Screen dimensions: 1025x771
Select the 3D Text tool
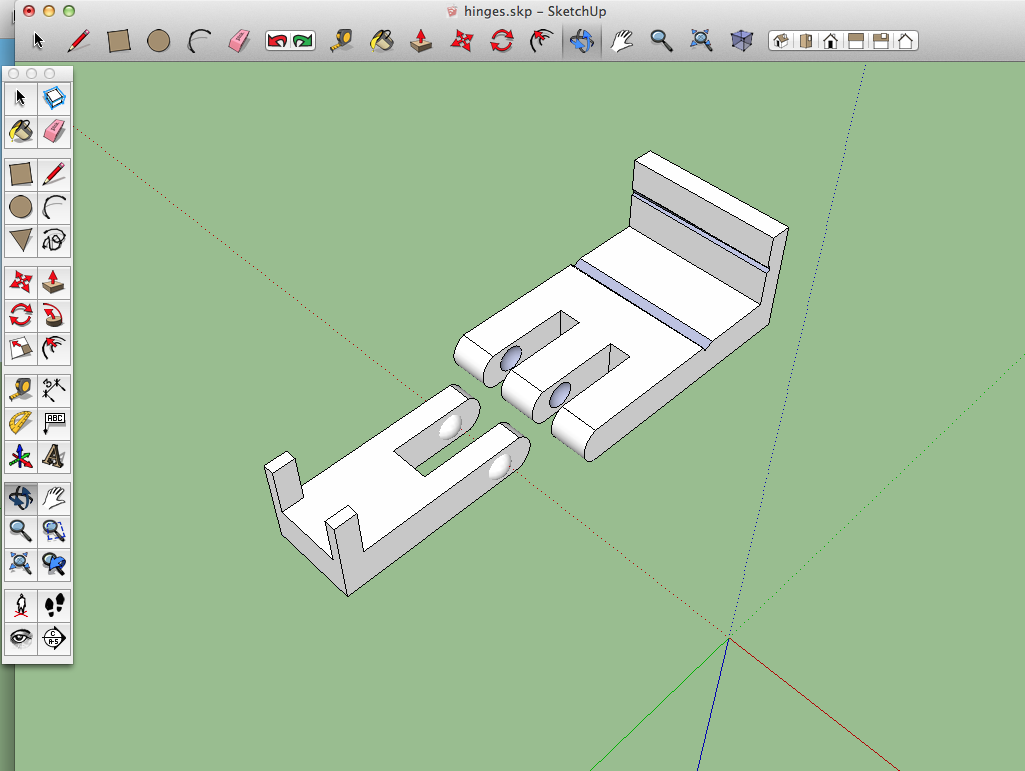pyautogui.click(x=54, y=456)
